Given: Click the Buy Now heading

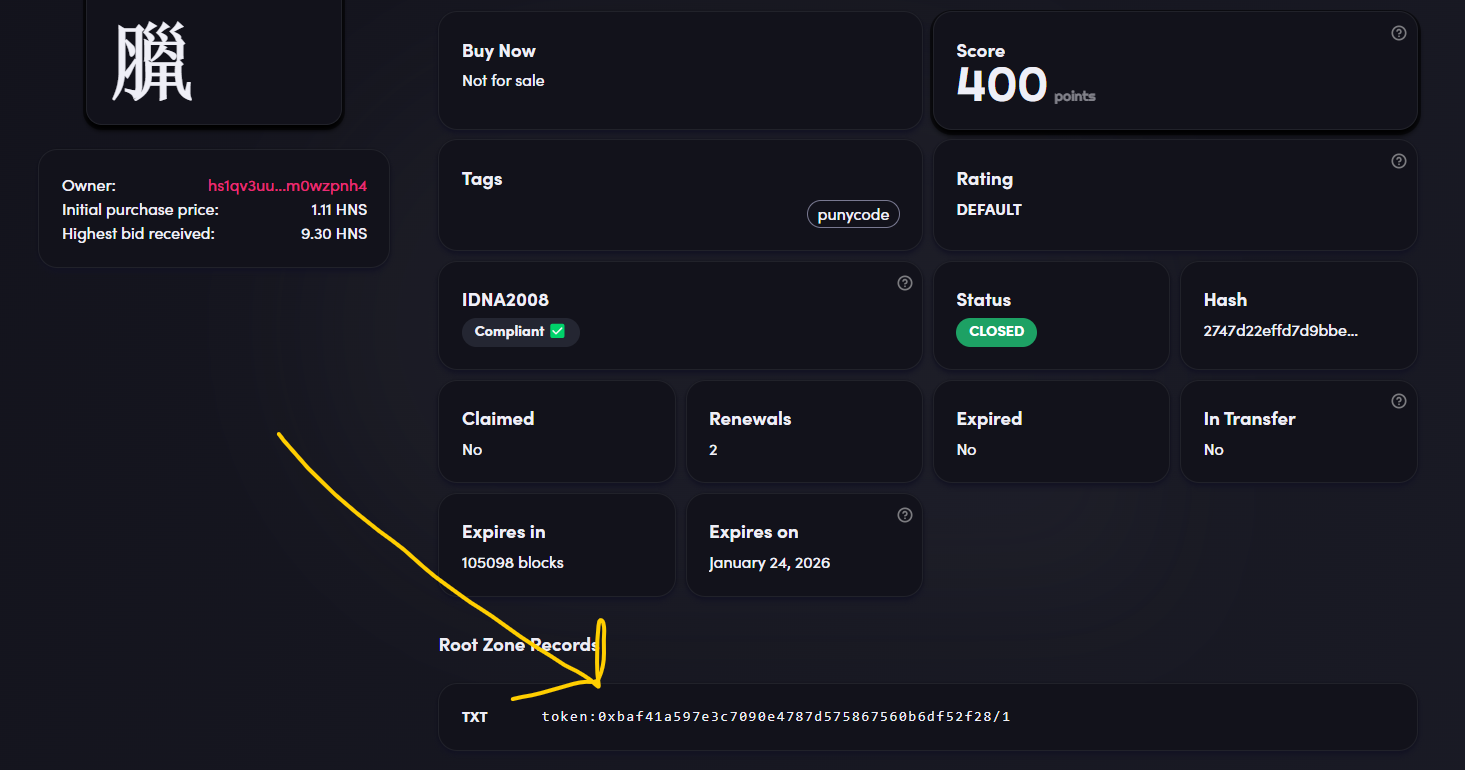Looking at the screenshot, I should click(x=499, y=51).
